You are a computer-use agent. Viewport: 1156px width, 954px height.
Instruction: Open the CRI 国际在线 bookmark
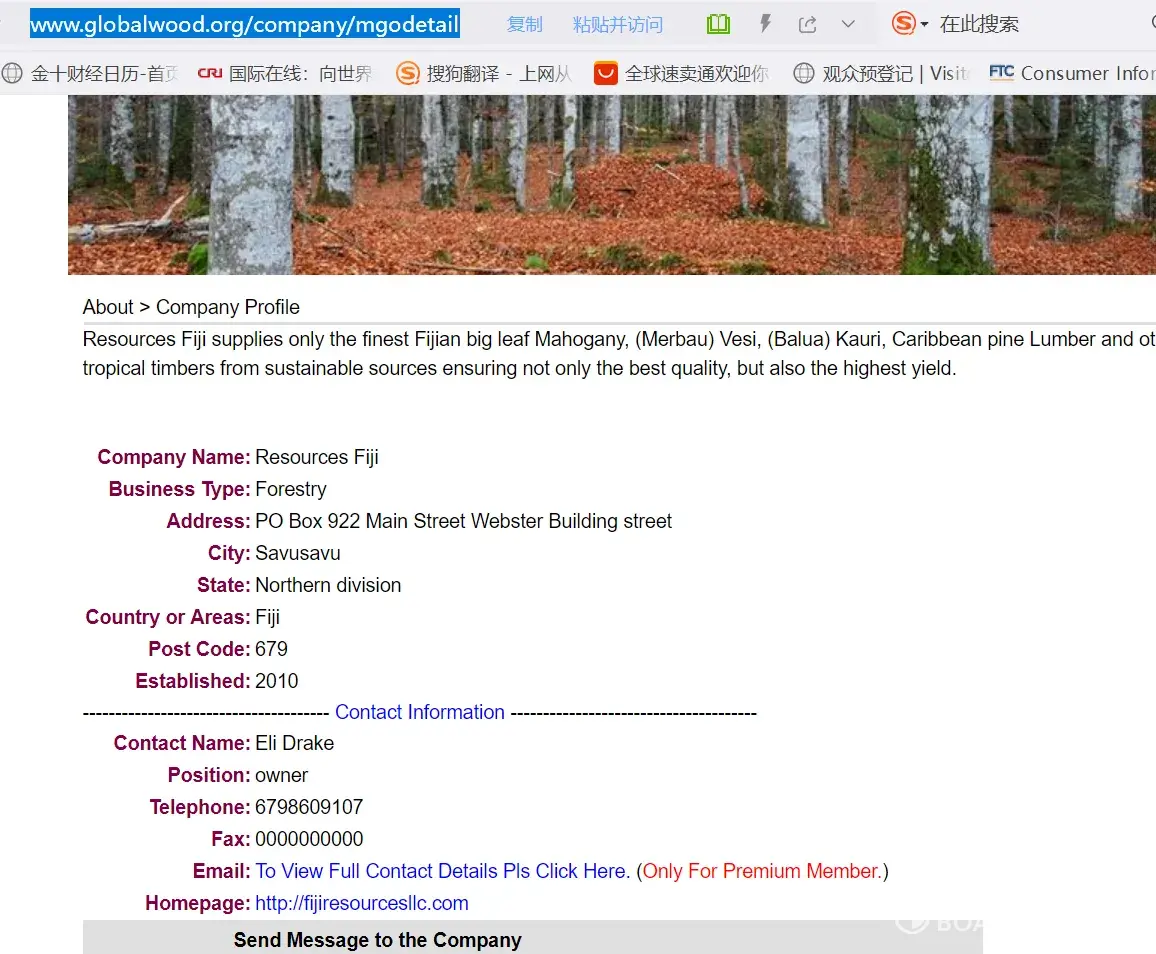pos(288,73)
